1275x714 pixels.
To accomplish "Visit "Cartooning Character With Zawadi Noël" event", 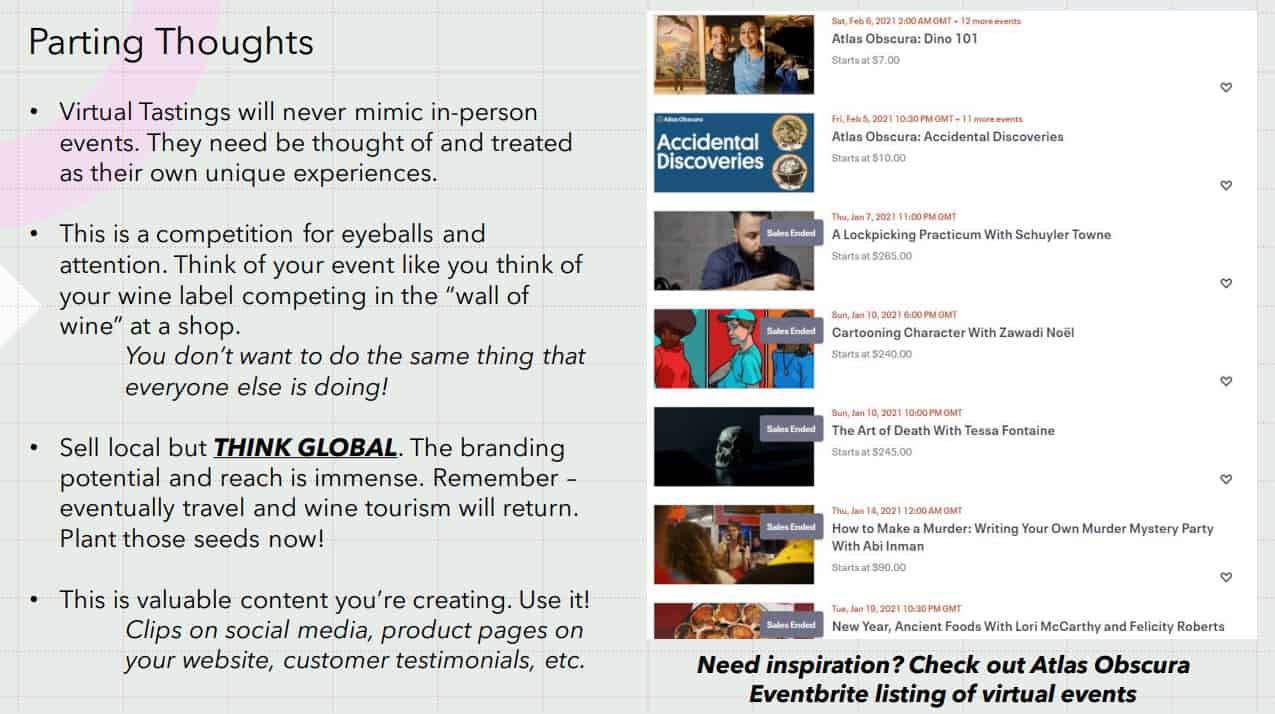I will tap(953, 333).
